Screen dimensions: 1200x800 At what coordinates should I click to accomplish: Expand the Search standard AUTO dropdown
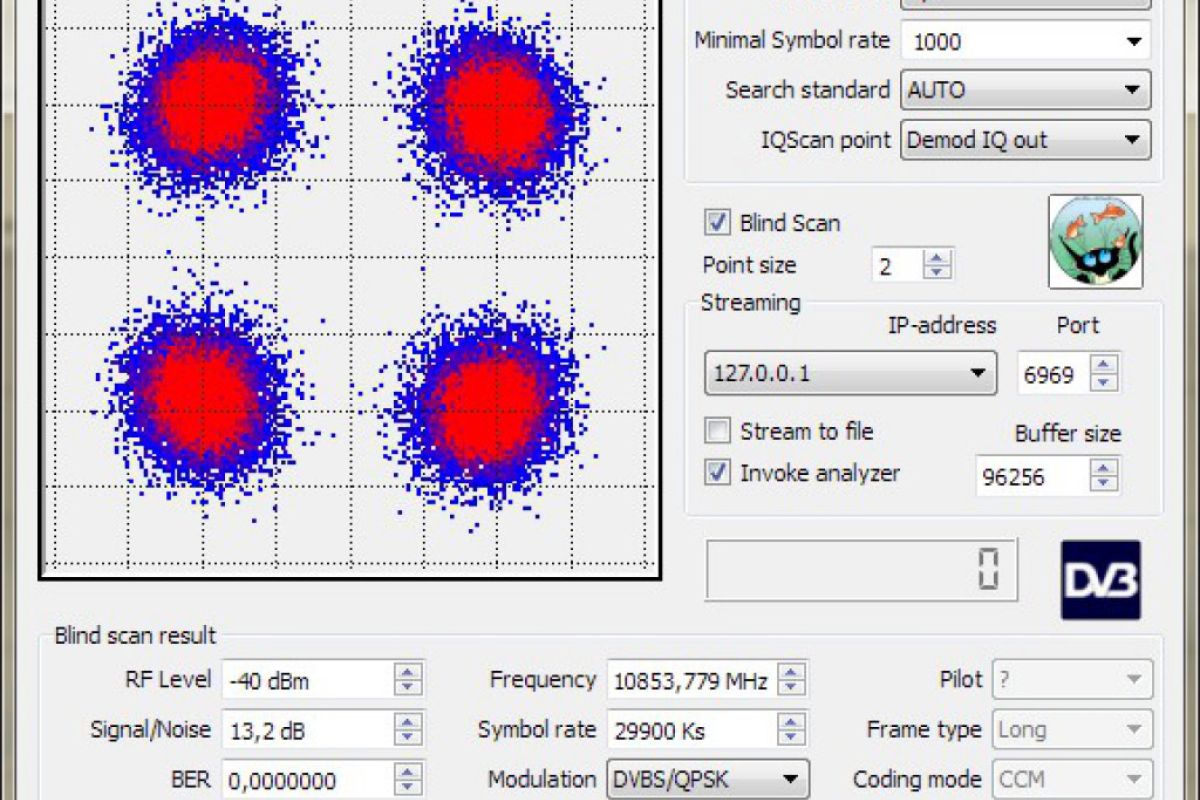click(1132, 90)
